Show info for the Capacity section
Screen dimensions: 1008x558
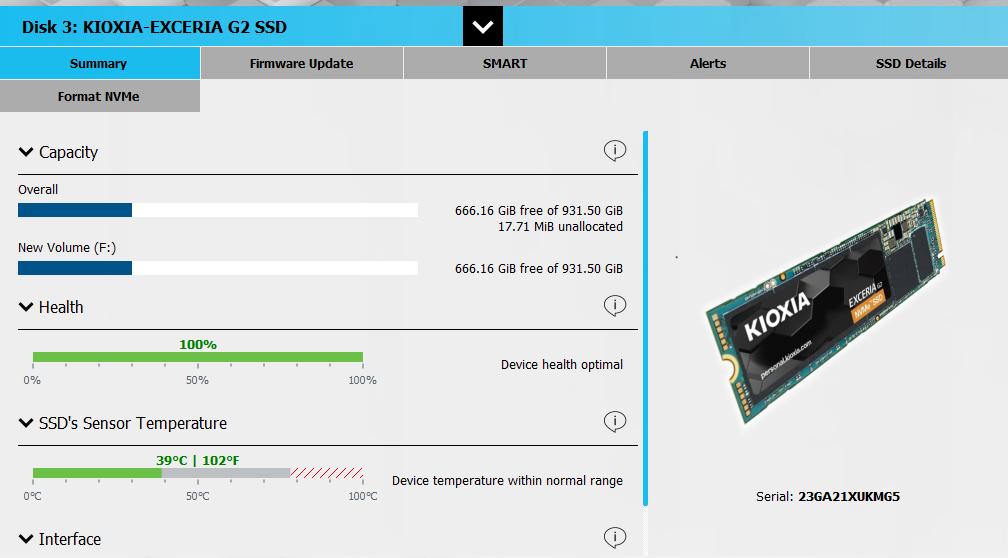615,150
